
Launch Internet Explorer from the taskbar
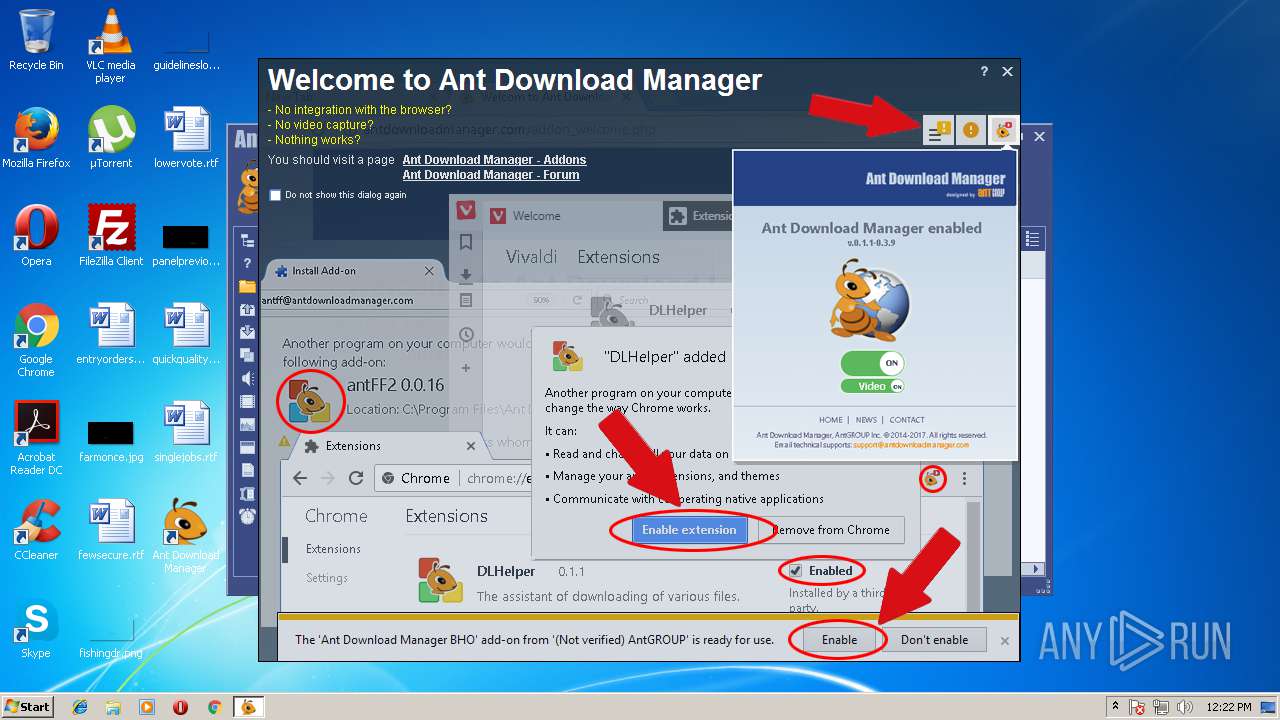click(80, 707)
